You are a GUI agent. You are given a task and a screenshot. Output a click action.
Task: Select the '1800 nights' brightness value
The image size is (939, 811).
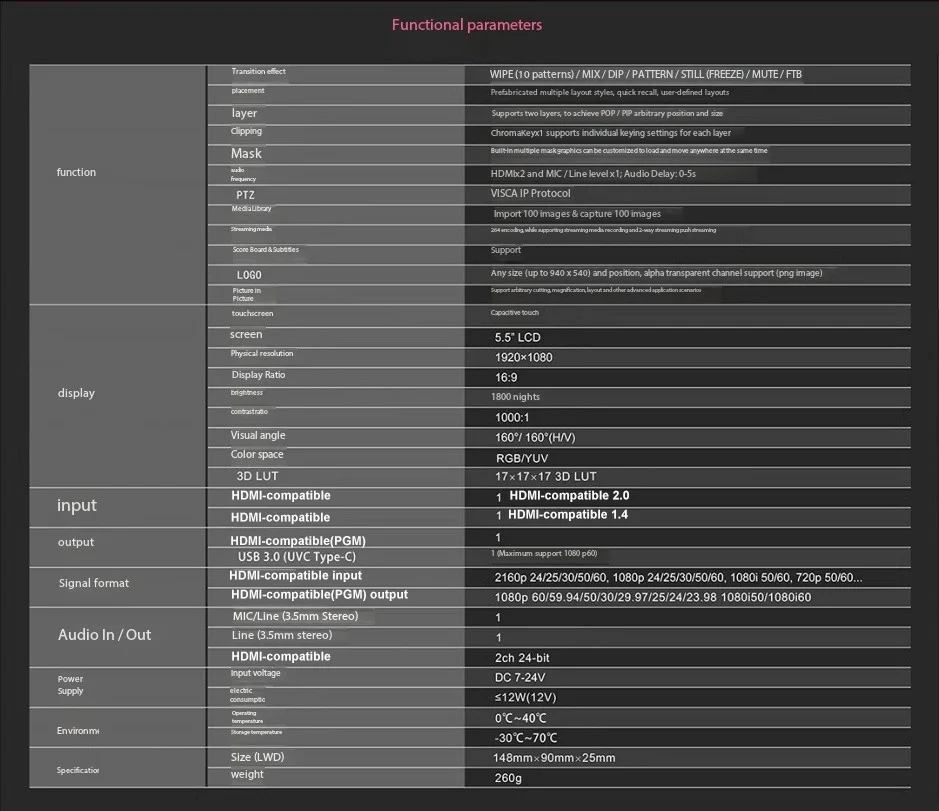coord(515,397)
